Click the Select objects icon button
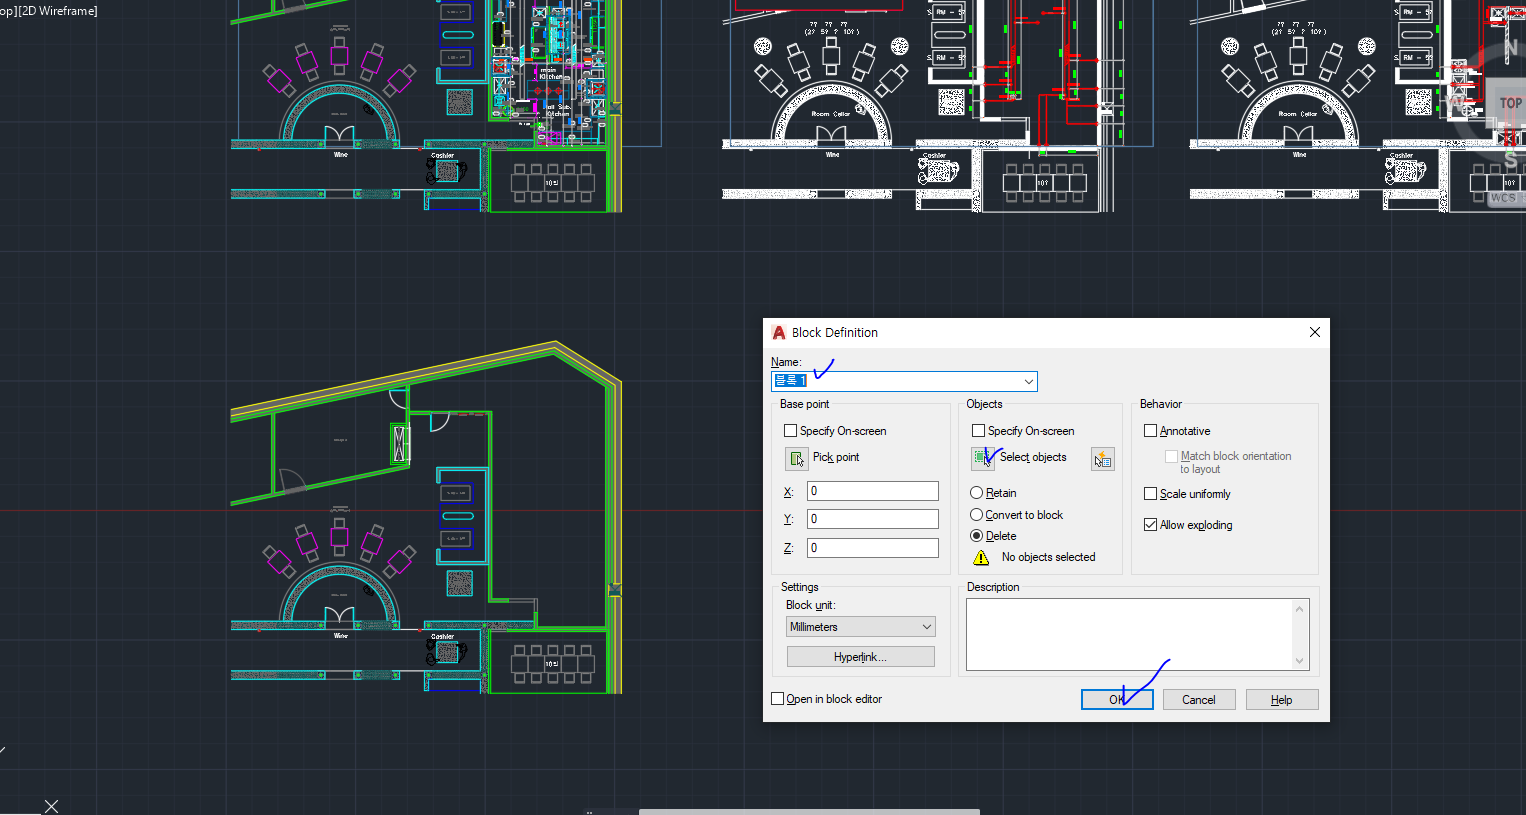The height and width of the screenshot is (815, 1526). (983, 458)
